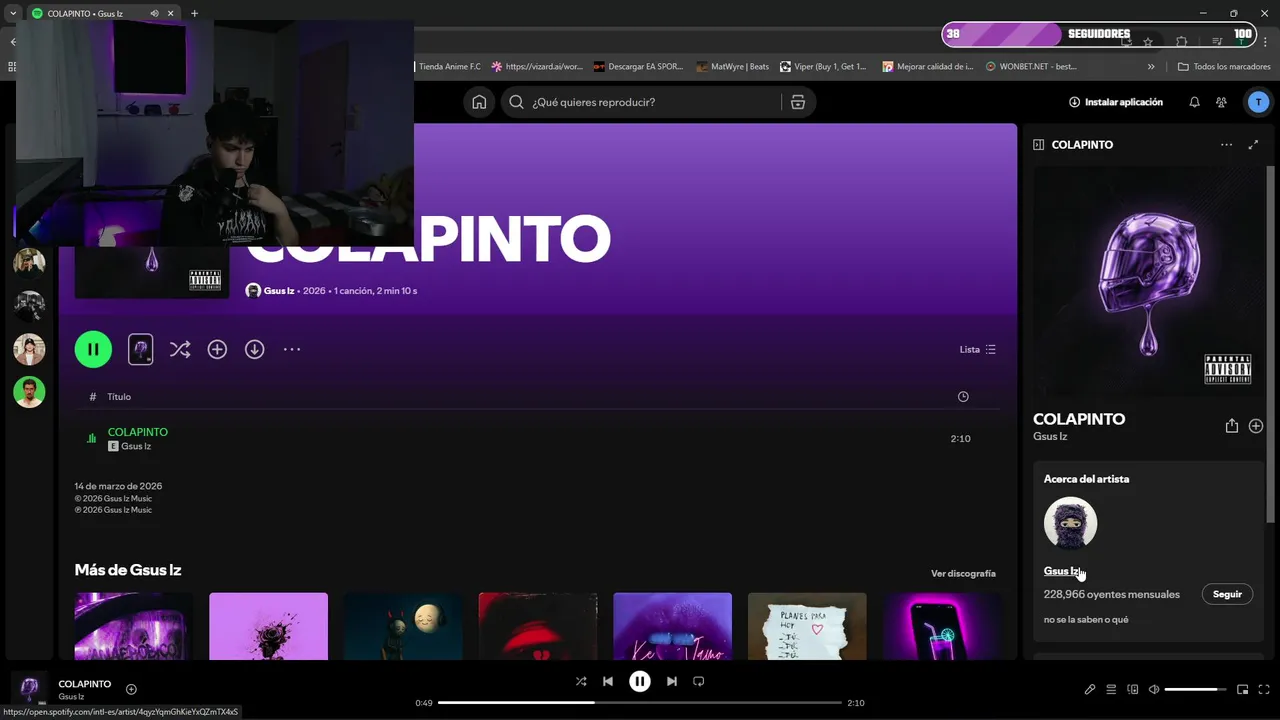Expand now playing view to full

point(1253,145)
